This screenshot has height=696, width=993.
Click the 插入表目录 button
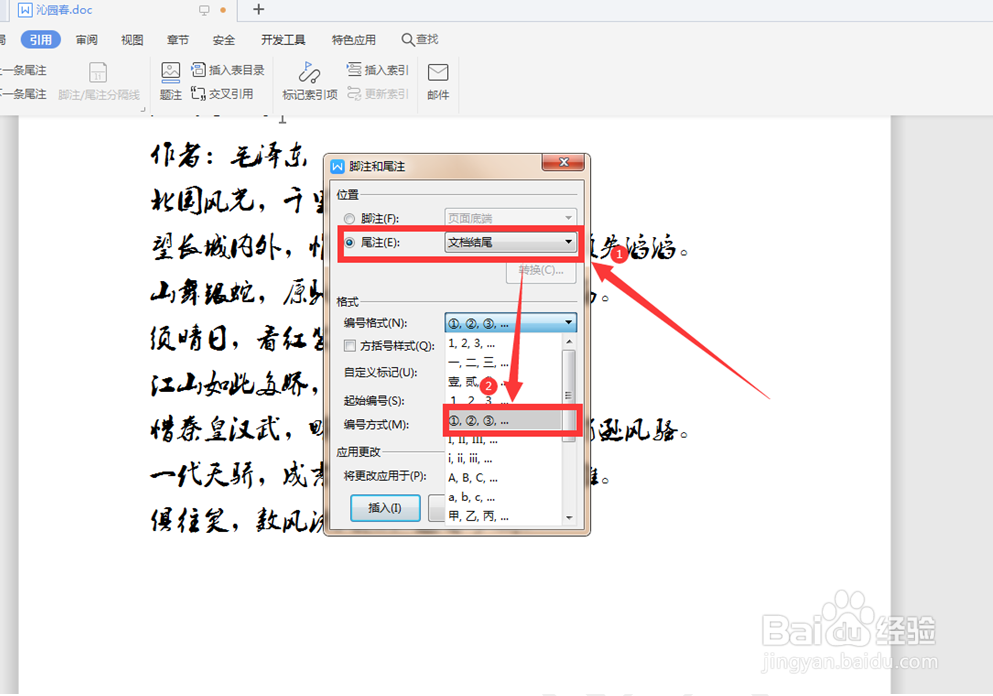228,70
